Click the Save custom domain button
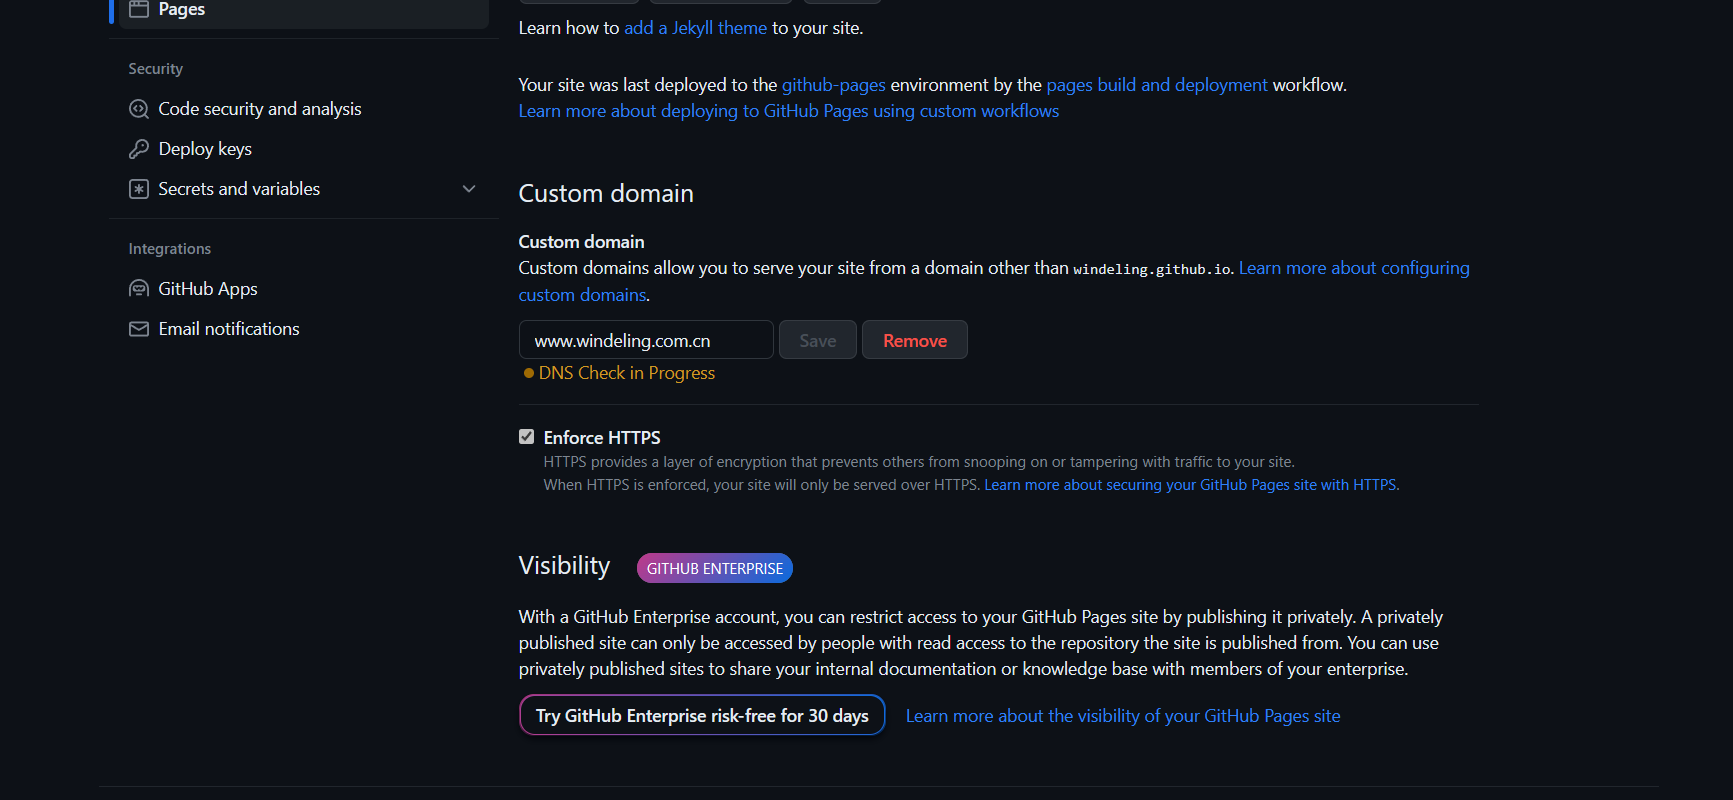 click(818, 340)
